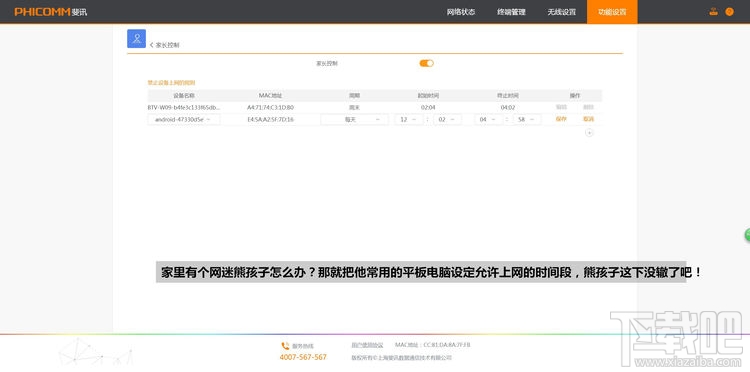
Task: Add a new rule with plus icon
Action: tap(589, 133)
